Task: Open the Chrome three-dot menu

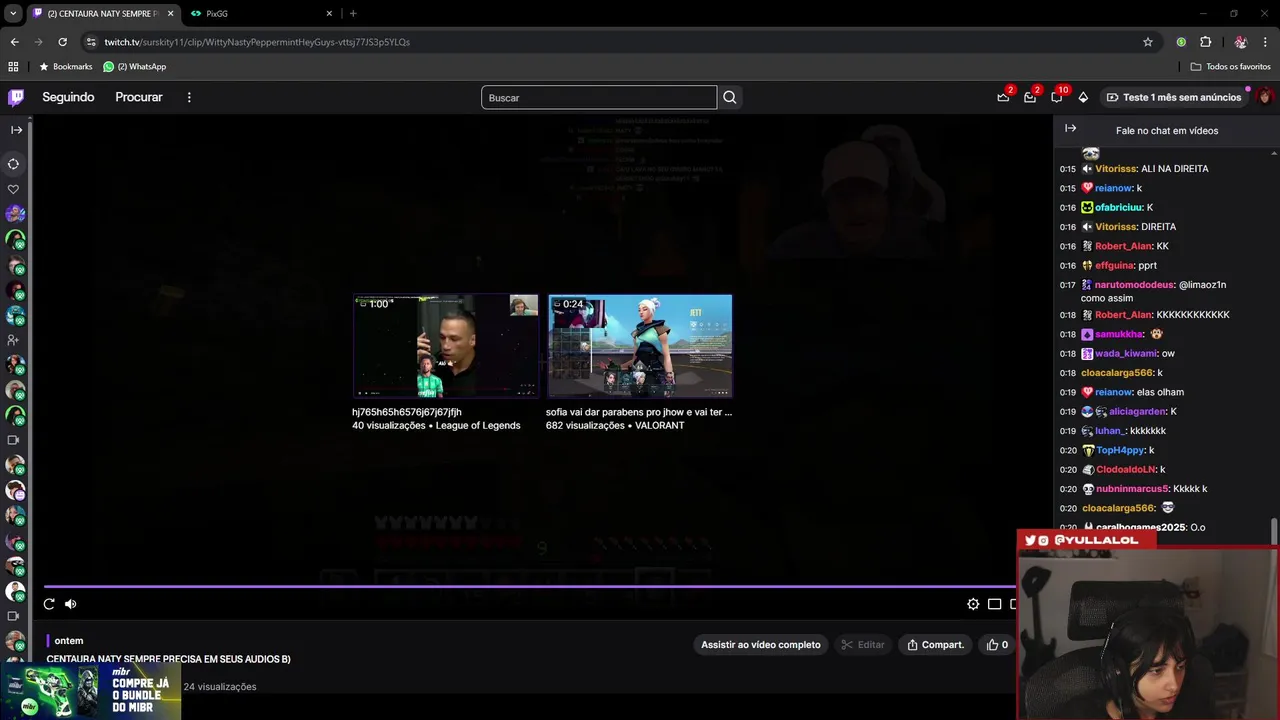Action: click(1265, 42)
